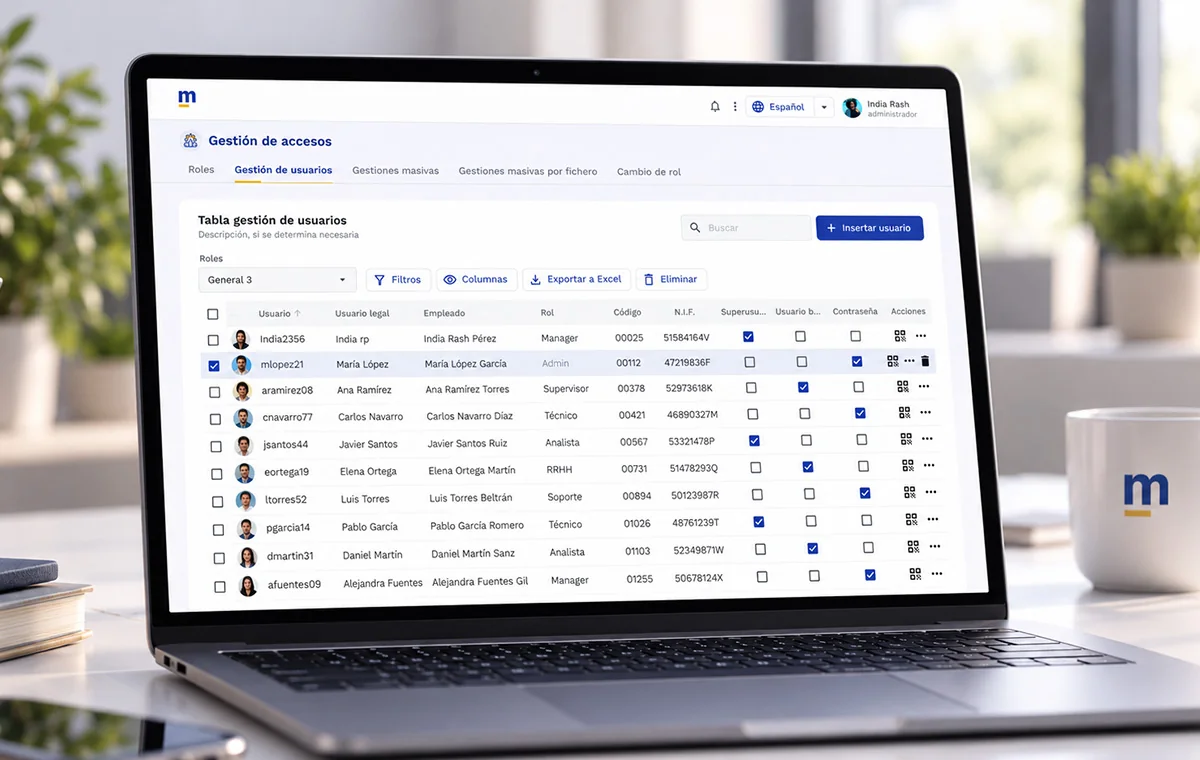The width and height of the screenshot is (1200, 760).
Task: Sort by the Usuario column arrow
Action: pyautogui.click(x=297, y=314)
